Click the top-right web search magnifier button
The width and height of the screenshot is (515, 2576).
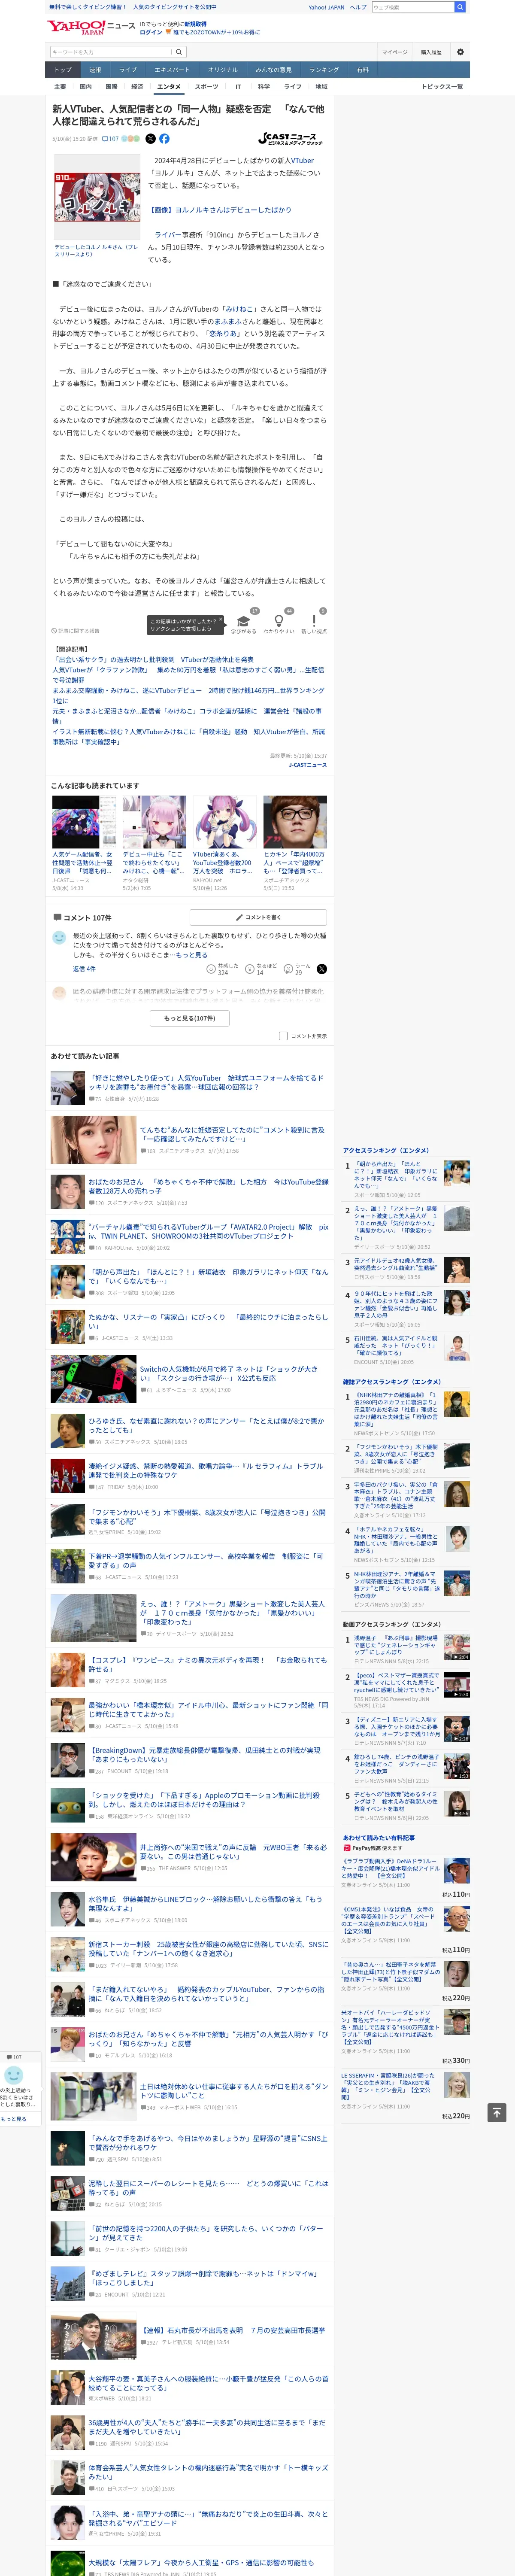(x=460, y=7)
